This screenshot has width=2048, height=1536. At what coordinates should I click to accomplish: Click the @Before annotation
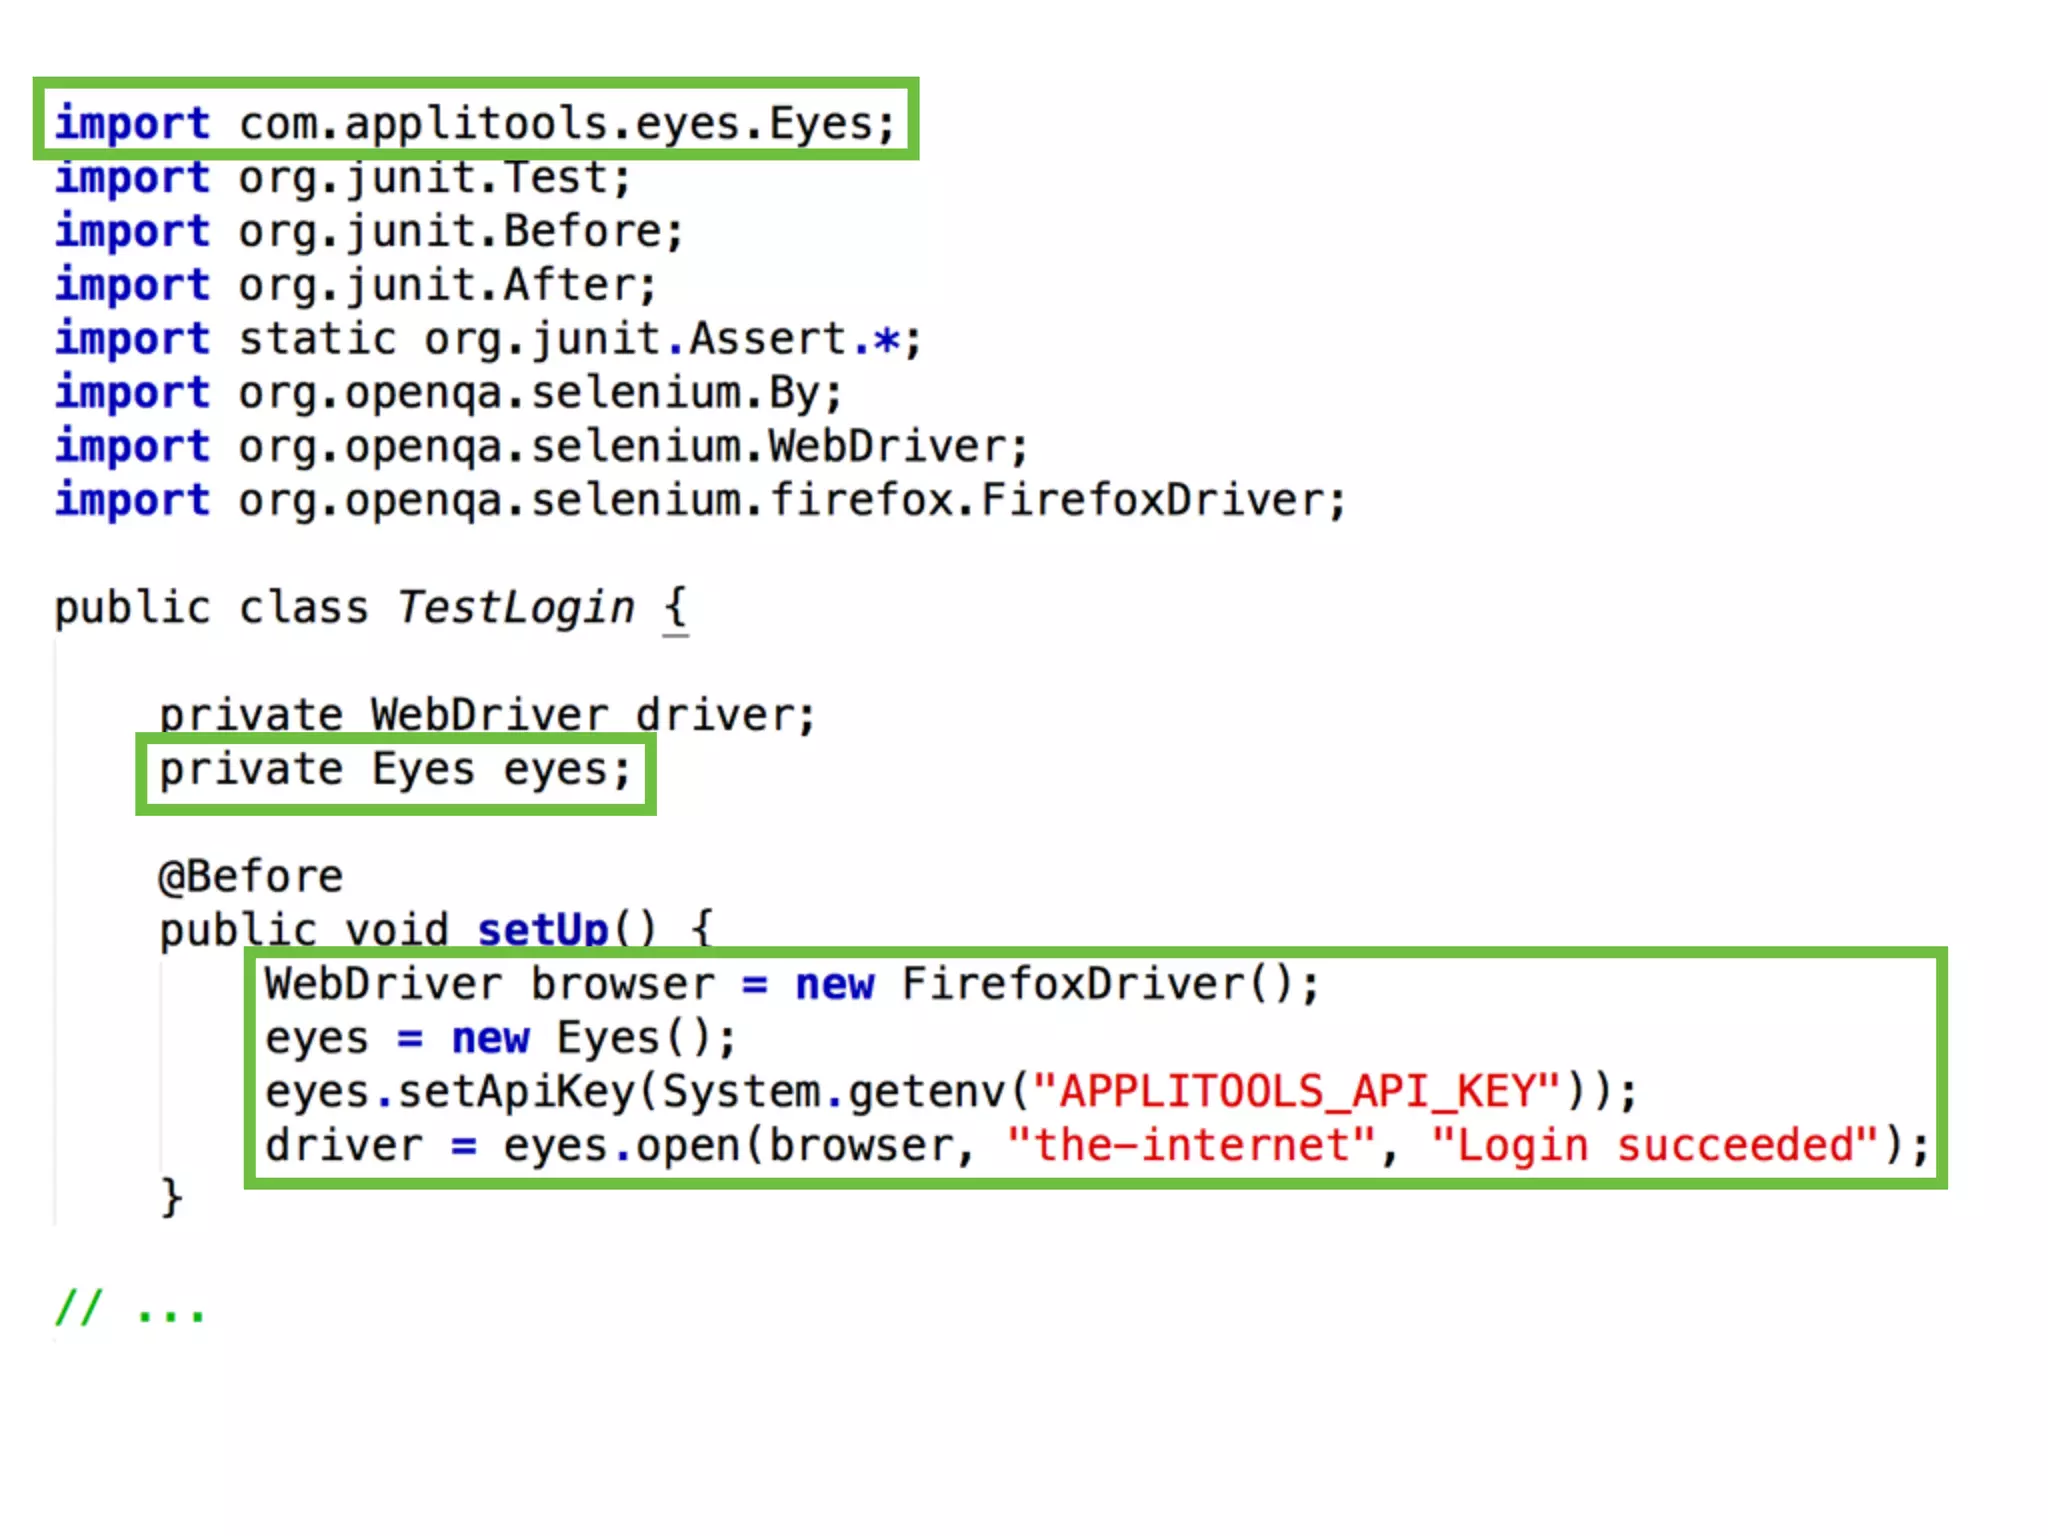(251, 877)
